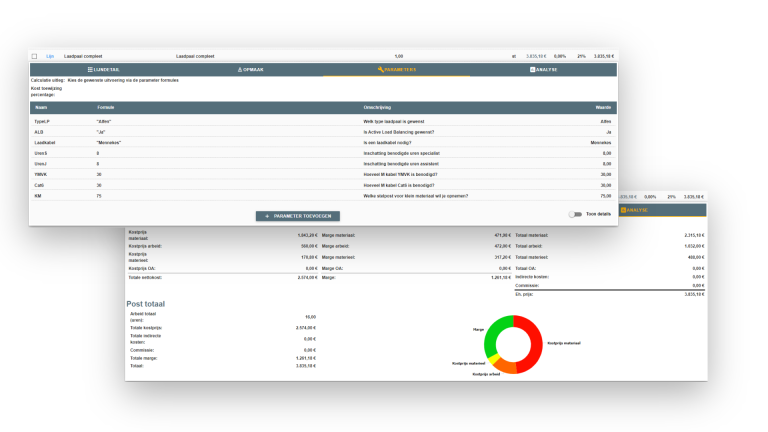This screenshot has width=768, height=432.
Task: Click the list icon on the Lijndetail tab
Action: pos(91,70)
